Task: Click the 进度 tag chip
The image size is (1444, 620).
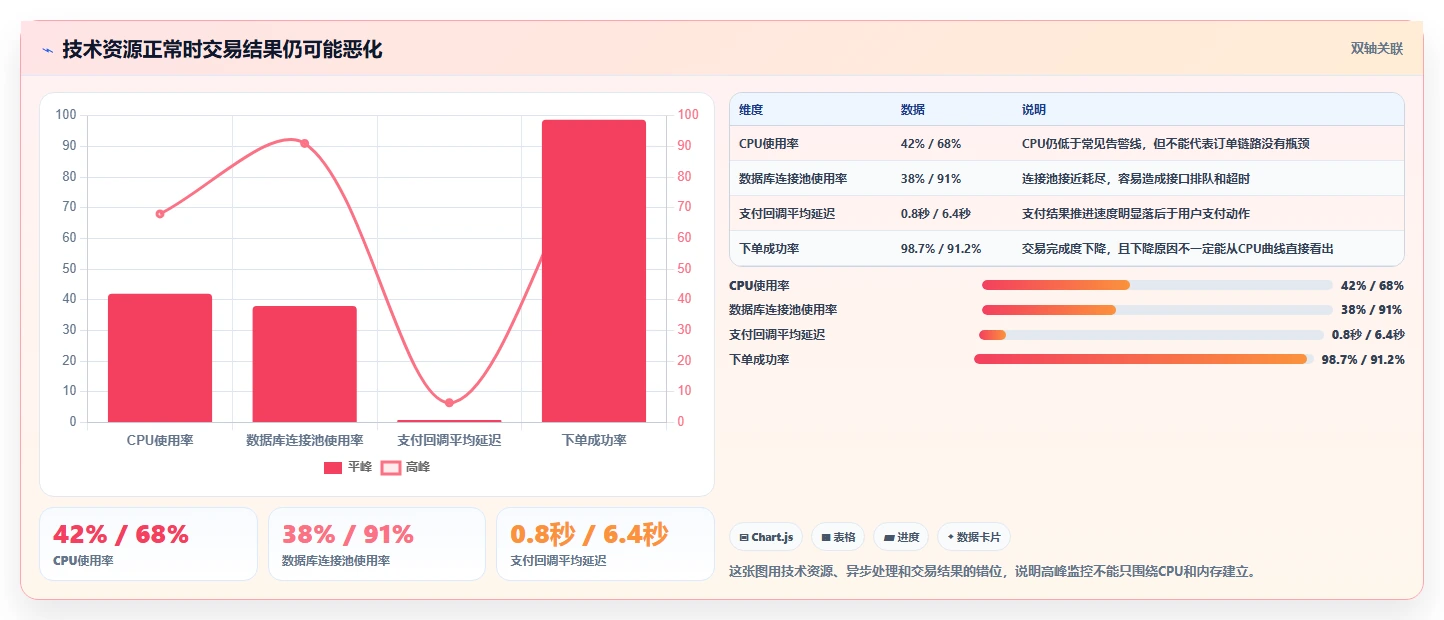Action: point(901,537)
